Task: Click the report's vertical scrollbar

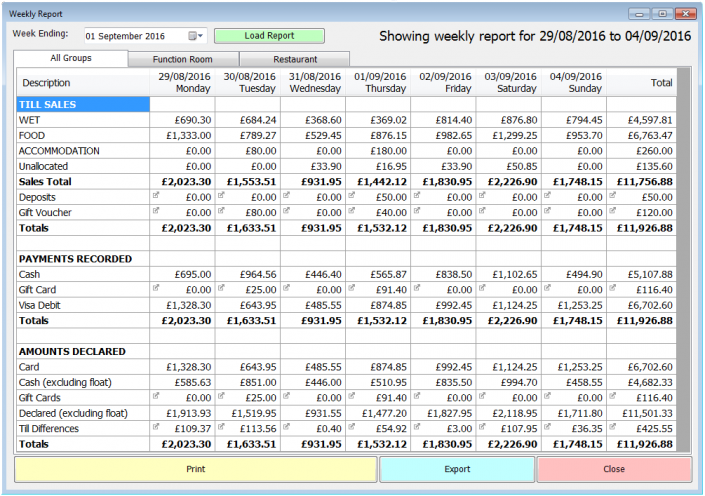Action: [683, 260]
